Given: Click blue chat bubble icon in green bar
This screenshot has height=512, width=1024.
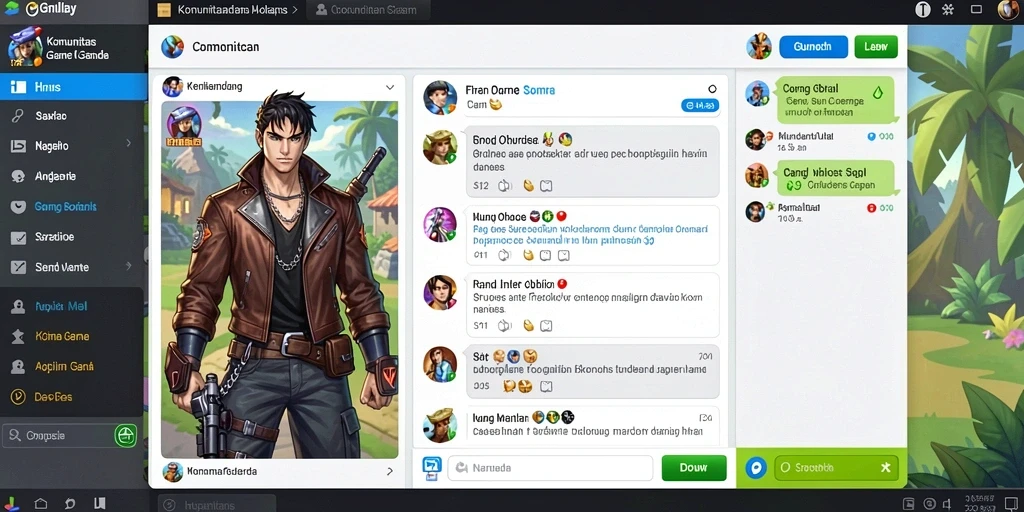Looking at the screenshot, I should pos(756,468).
